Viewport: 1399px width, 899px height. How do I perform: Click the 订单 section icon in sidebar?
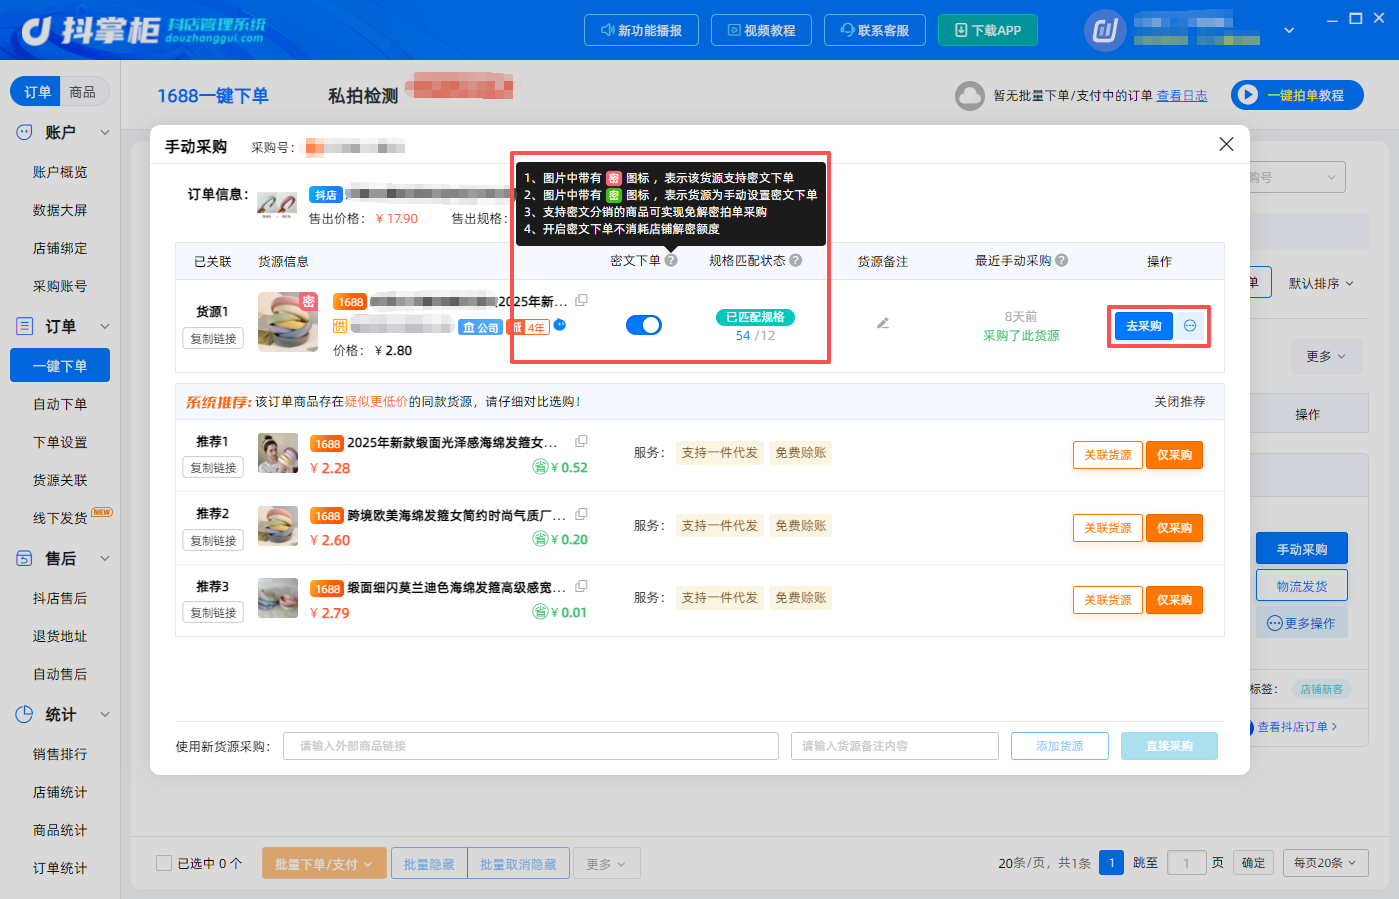[25, 326]
